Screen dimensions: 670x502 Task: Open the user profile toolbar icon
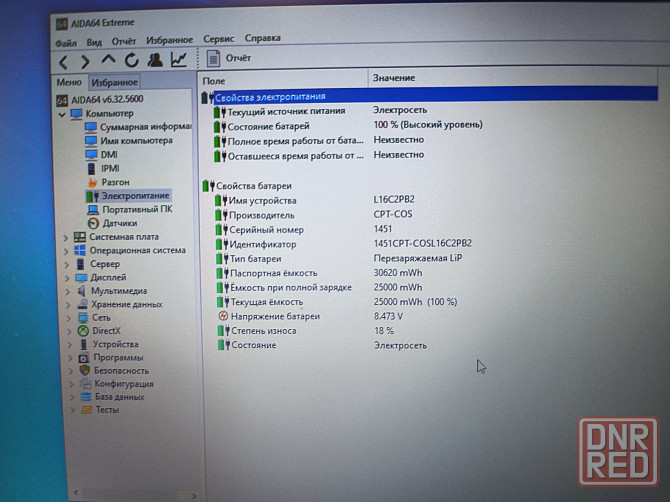pyautogui.click(x=155, y=60)
